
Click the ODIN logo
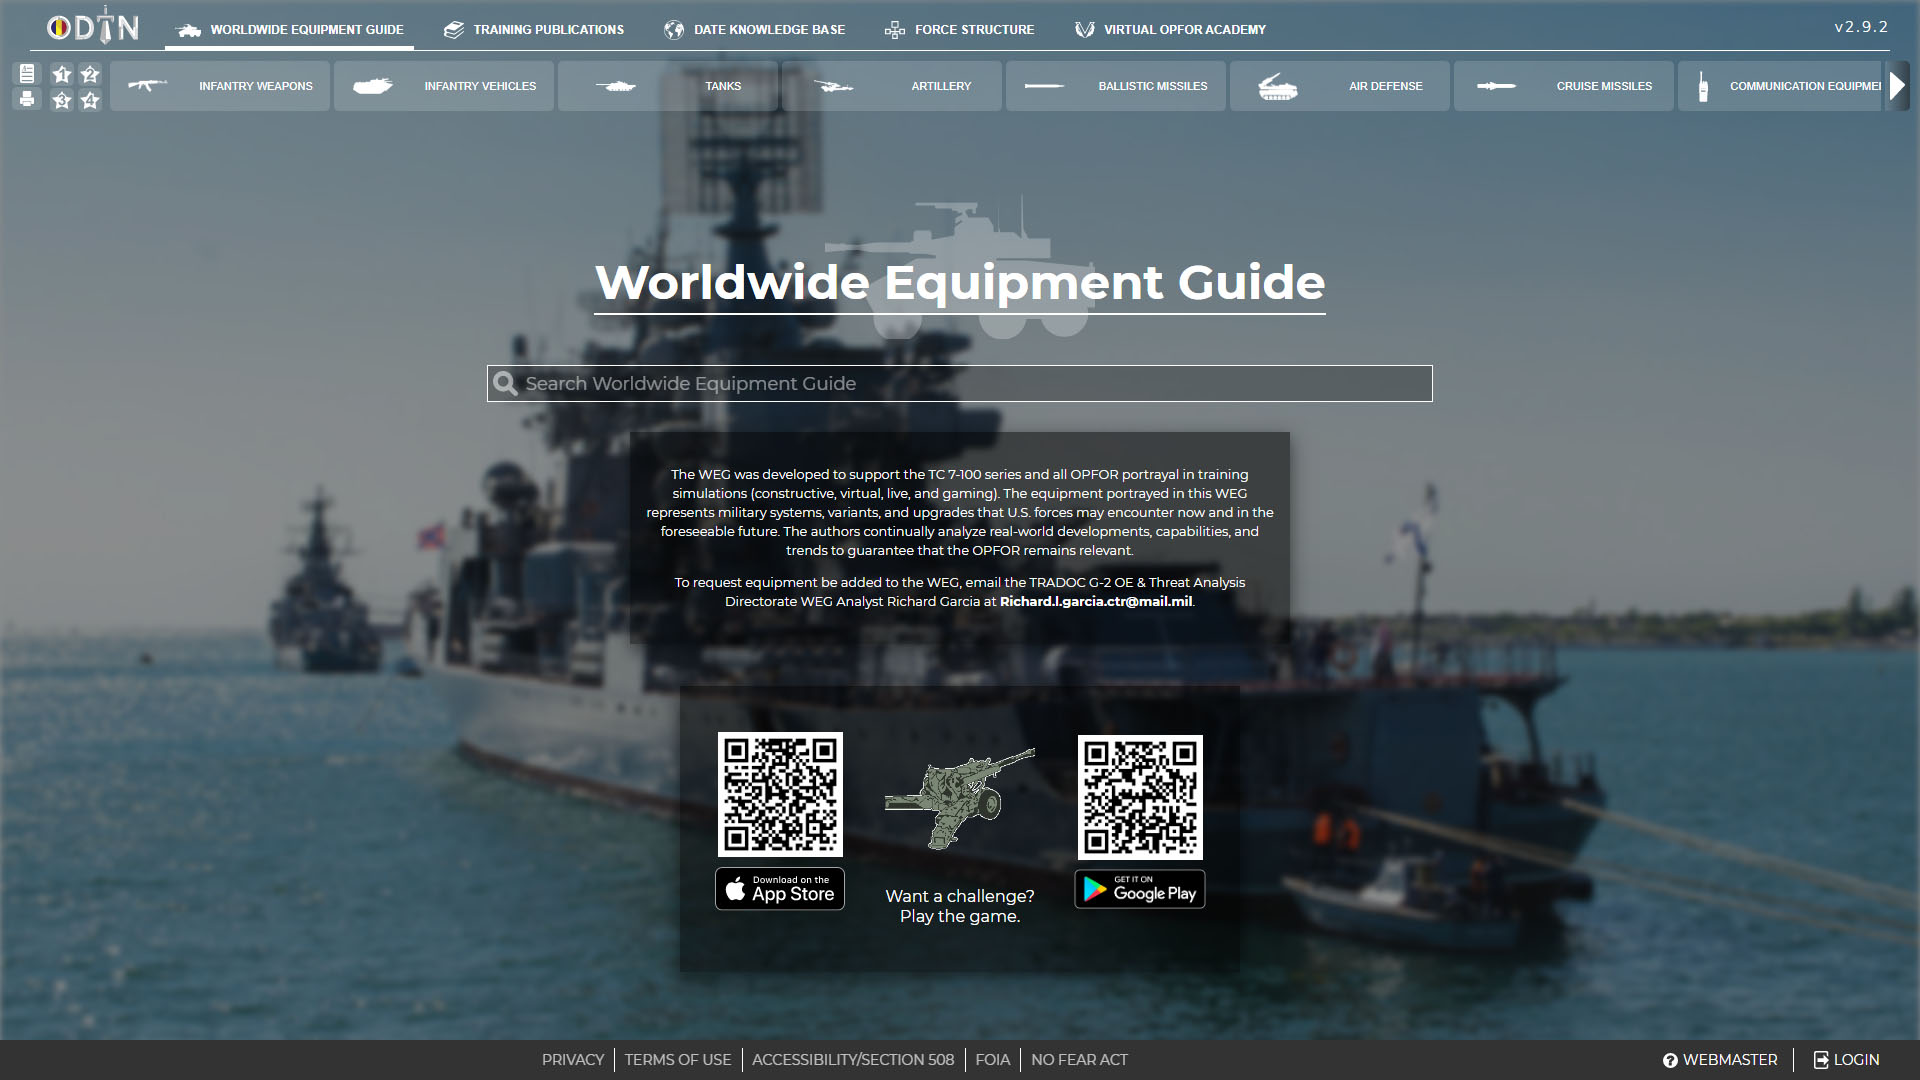coord(93,27)
